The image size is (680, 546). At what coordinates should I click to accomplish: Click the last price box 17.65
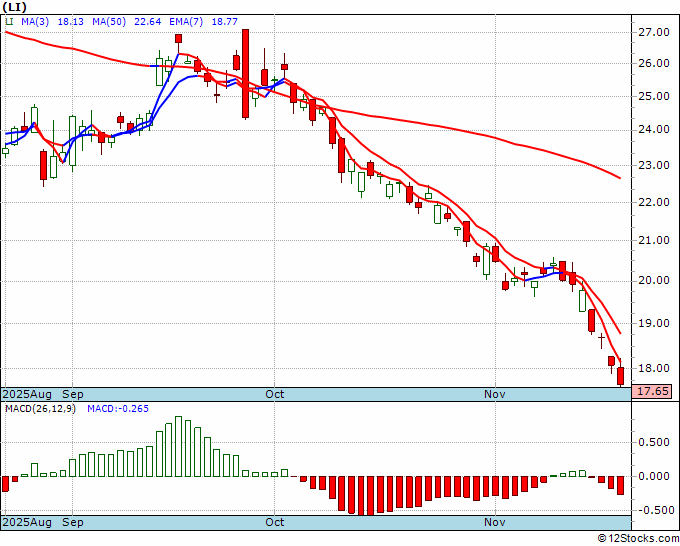click(652, 391)
